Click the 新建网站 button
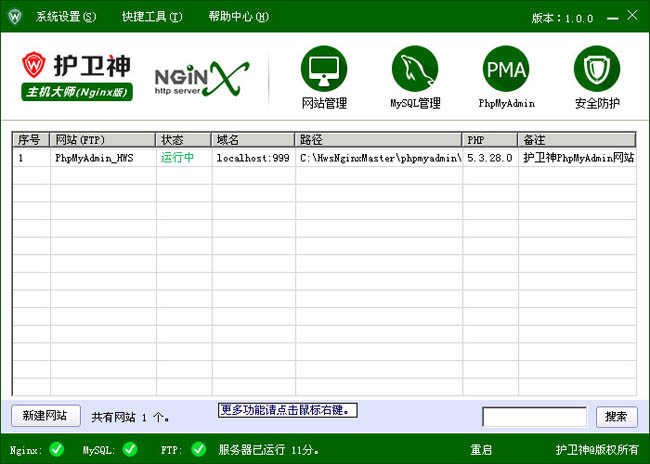This screenshot has height=464, width=650. [46, 415]
